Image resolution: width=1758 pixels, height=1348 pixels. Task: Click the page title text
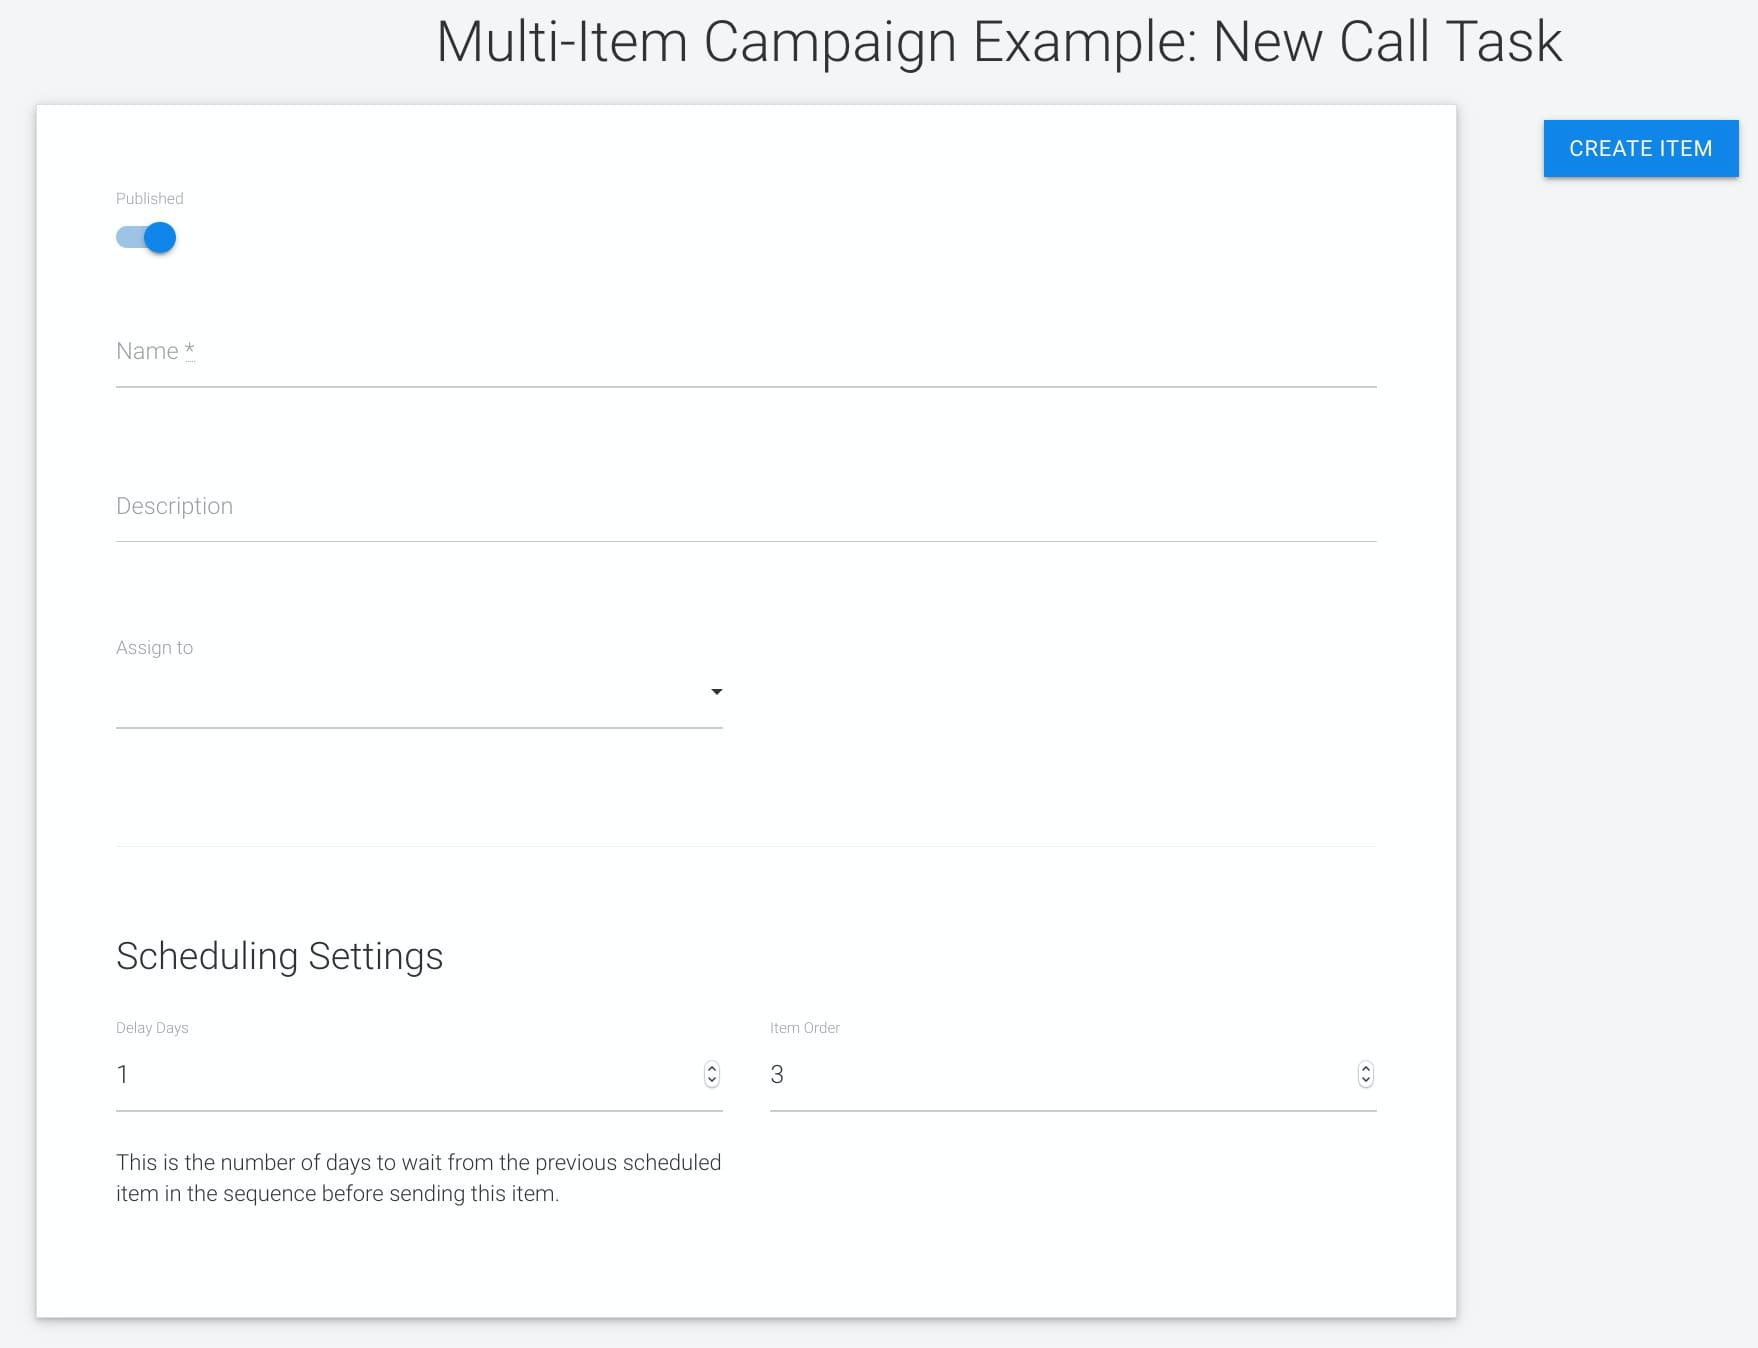pyautogui.click(x=998, y=42)
